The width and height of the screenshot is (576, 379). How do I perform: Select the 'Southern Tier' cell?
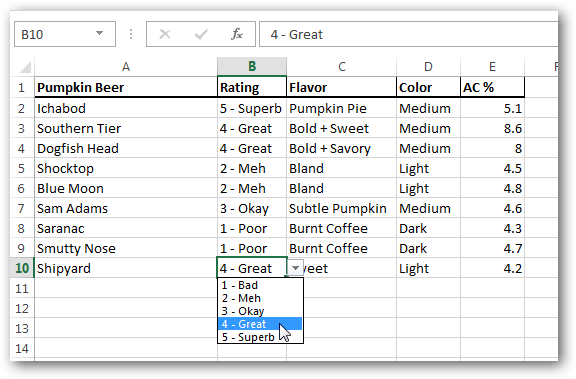126,128
